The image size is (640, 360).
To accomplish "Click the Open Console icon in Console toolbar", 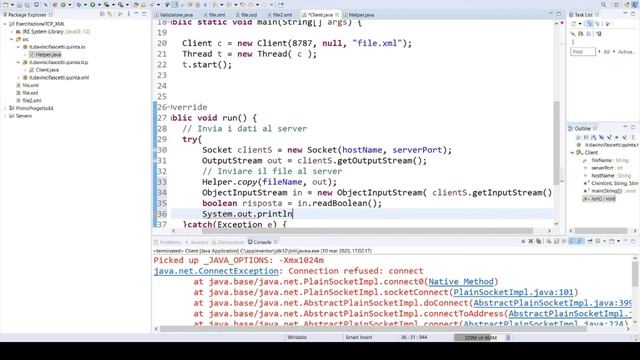I will (x=611, y=241).
